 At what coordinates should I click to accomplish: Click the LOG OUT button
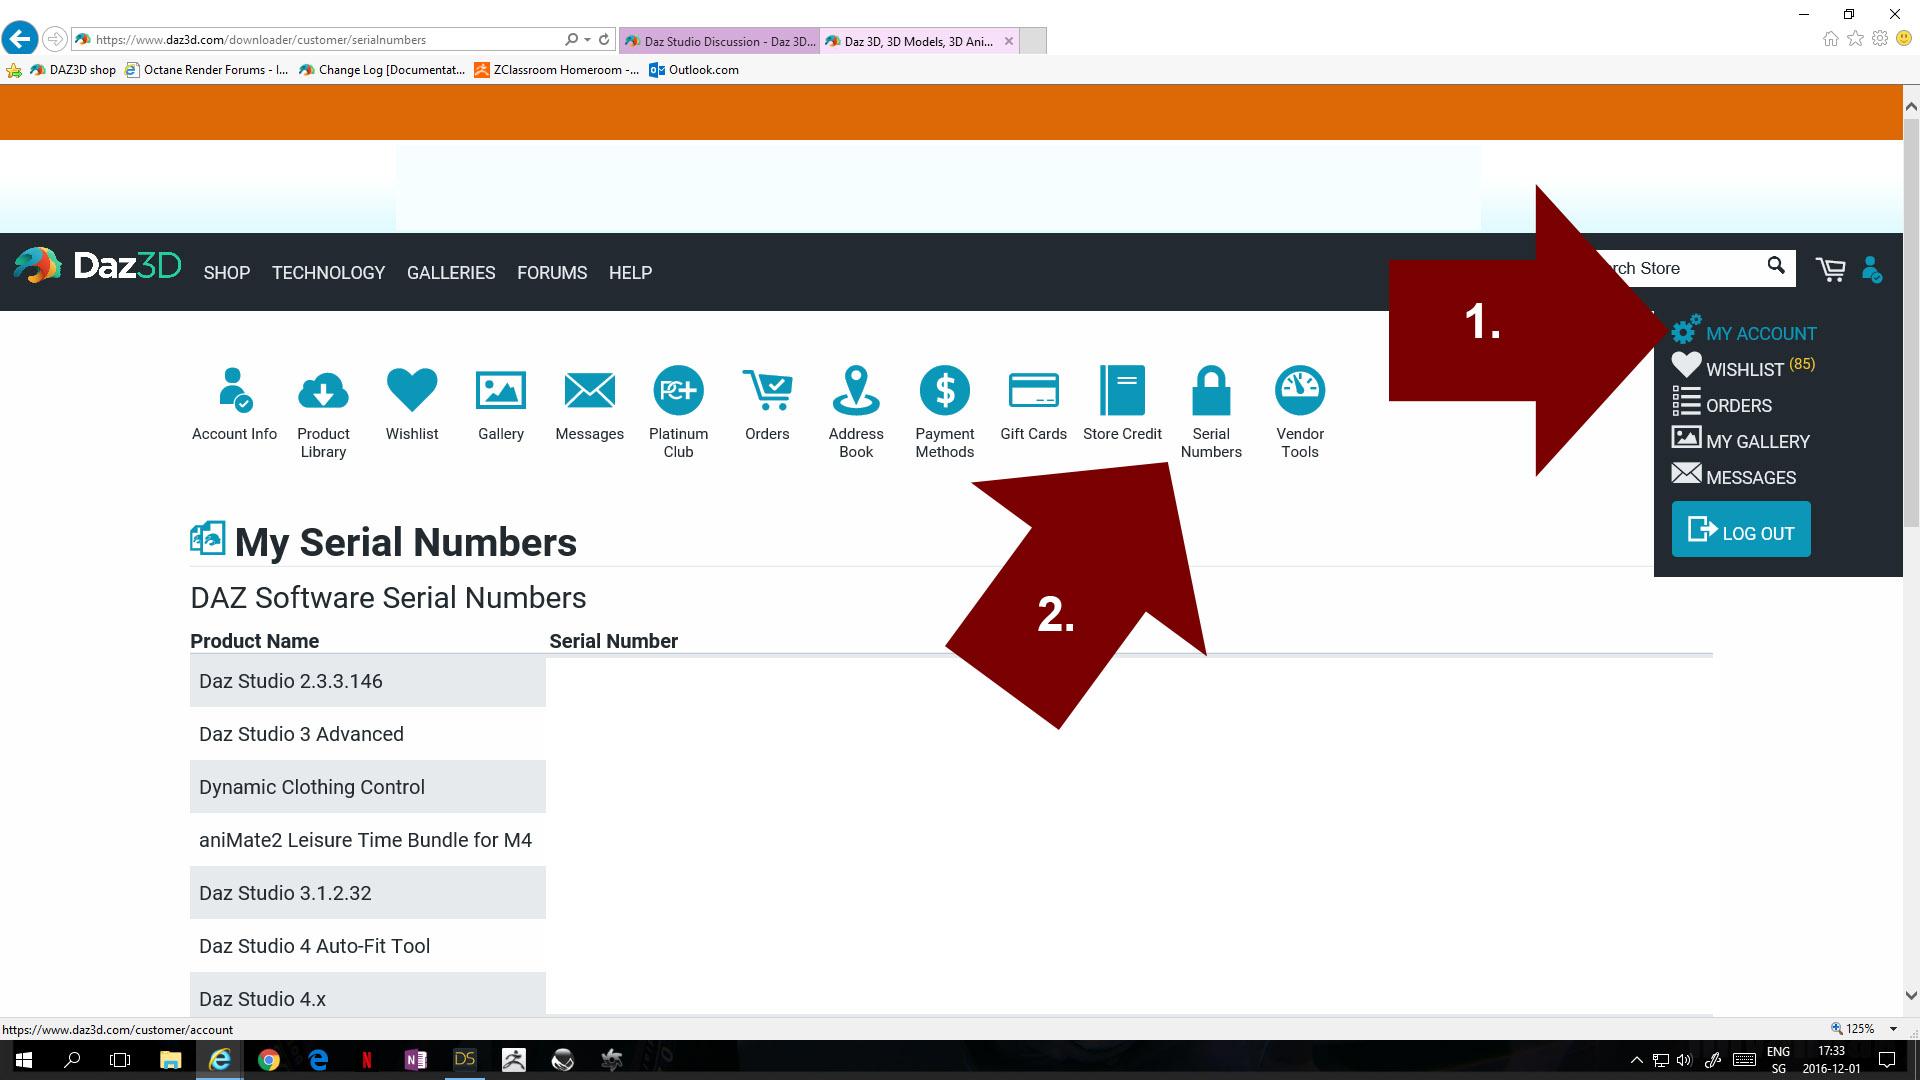1741,529
